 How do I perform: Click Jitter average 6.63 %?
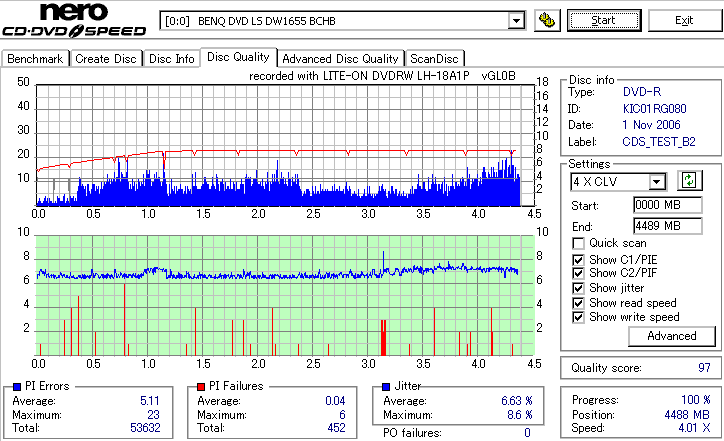click(x=517, y=401)
